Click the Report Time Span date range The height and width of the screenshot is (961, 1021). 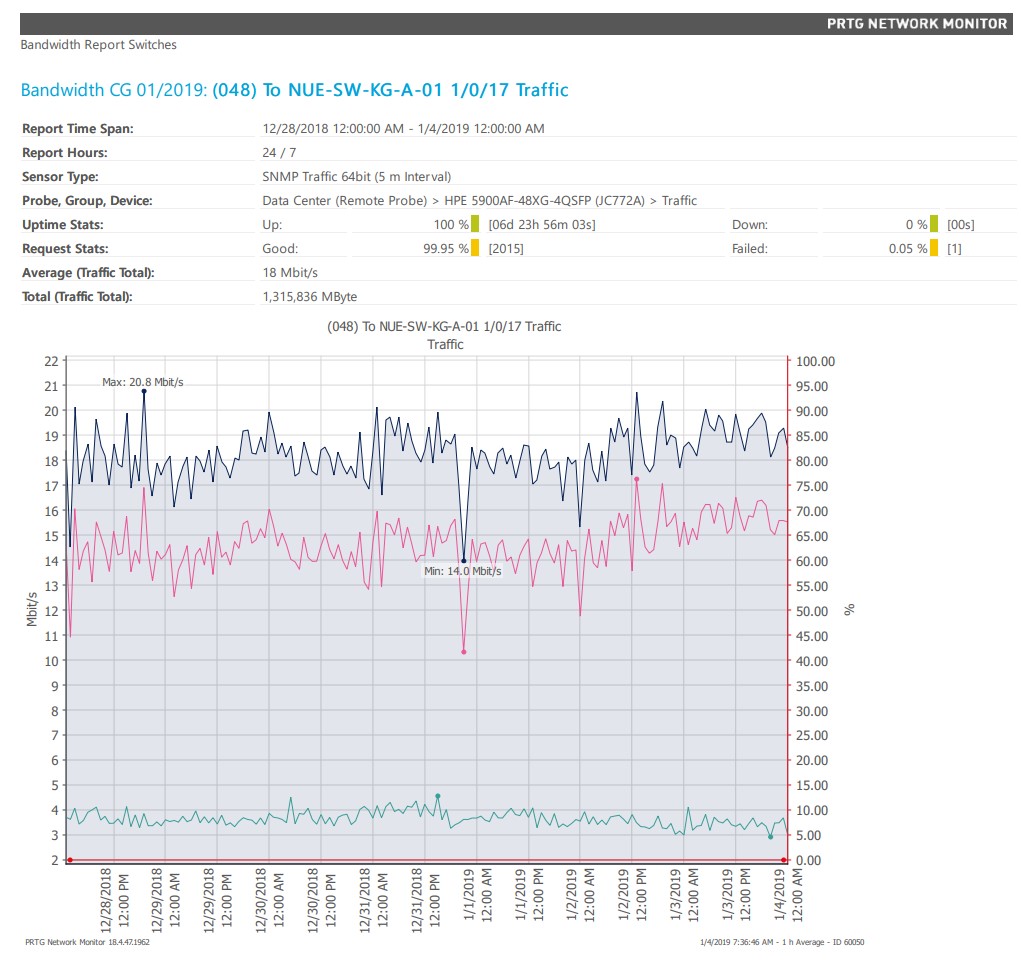click(403, 129)
